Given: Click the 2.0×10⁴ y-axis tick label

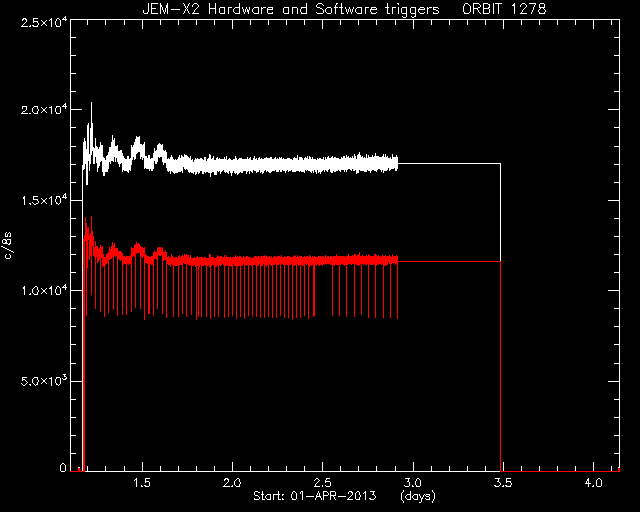Looking at the screenshot, I should pyautogui.click(x=44, y=109).
